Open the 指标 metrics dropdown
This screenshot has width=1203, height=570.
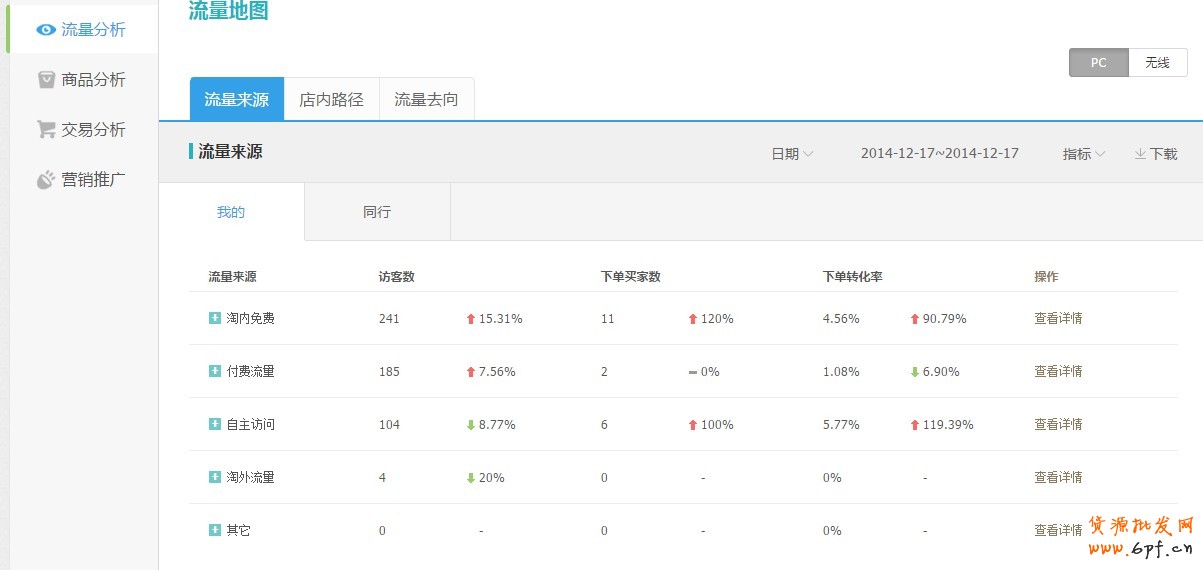point(1083,154)
